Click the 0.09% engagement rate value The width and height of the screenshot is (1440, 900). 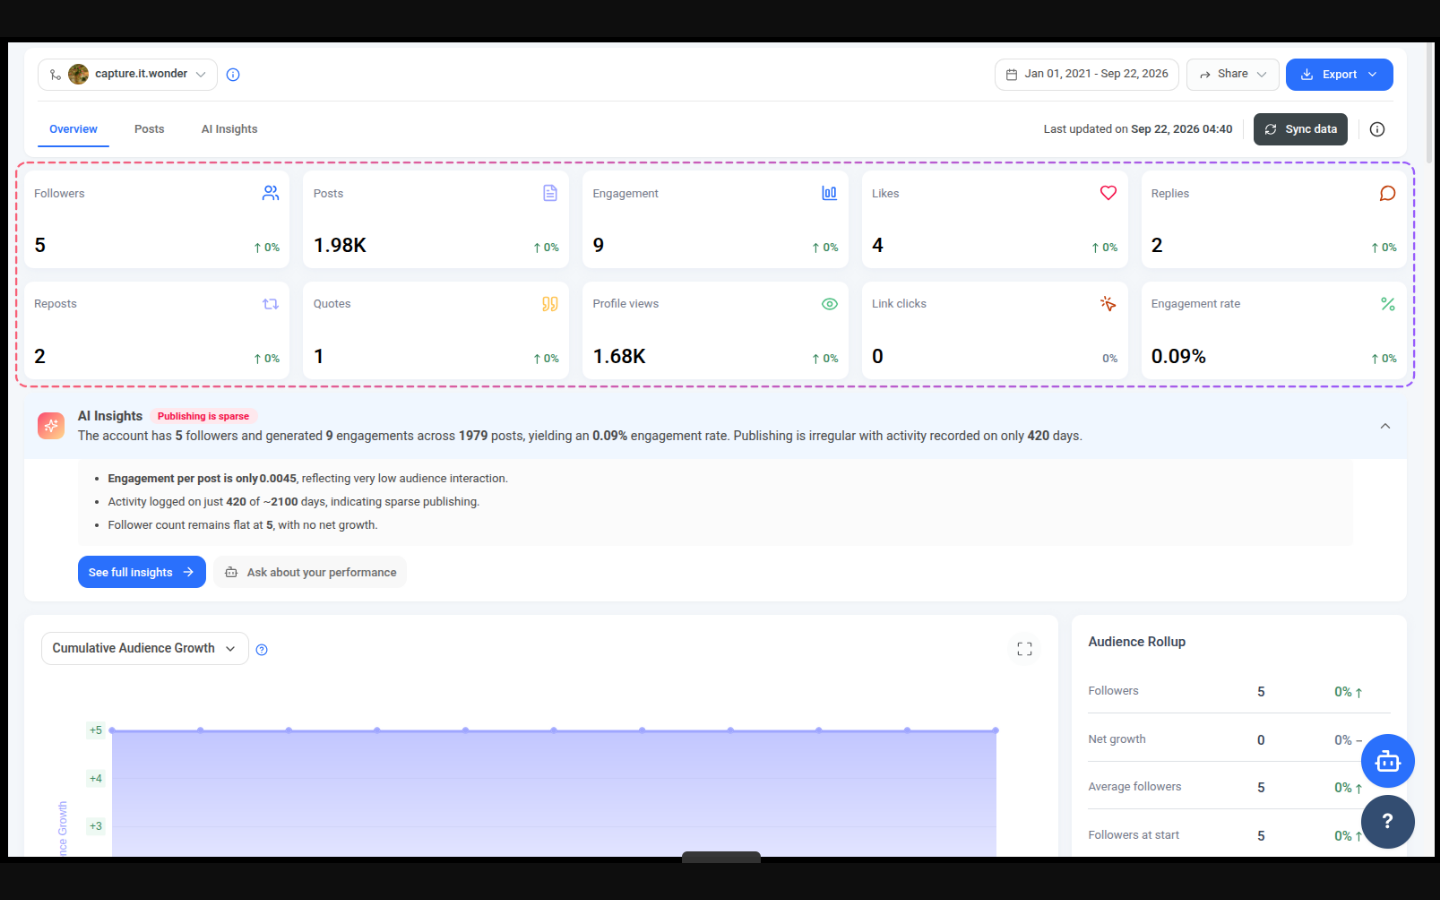coord(1178,356)
